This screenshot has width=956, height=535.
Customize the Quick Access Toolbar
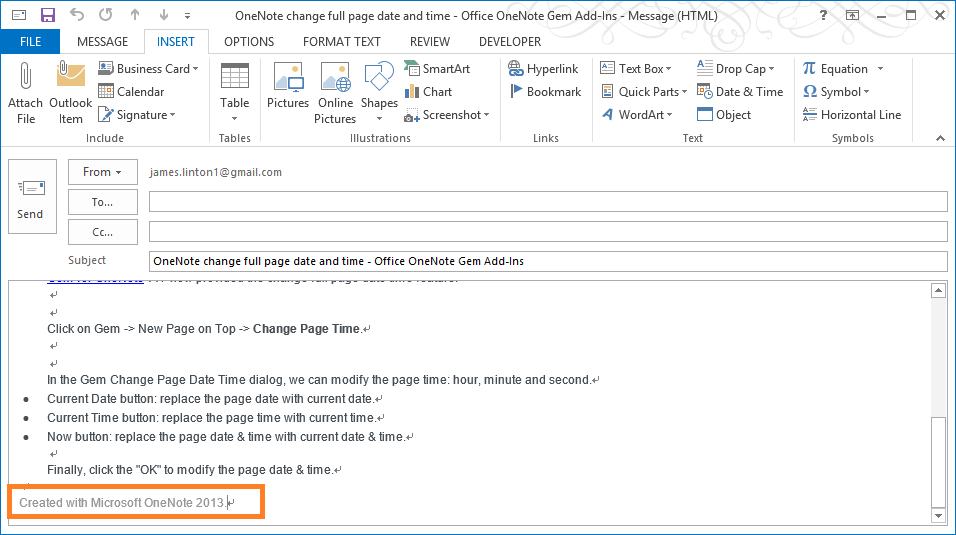(187, 16)
